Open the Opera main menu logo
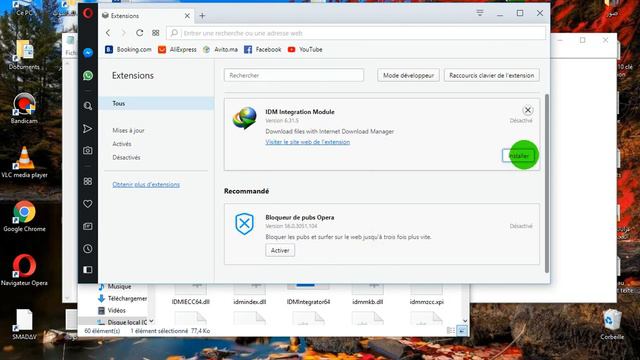 pos(88,13)
